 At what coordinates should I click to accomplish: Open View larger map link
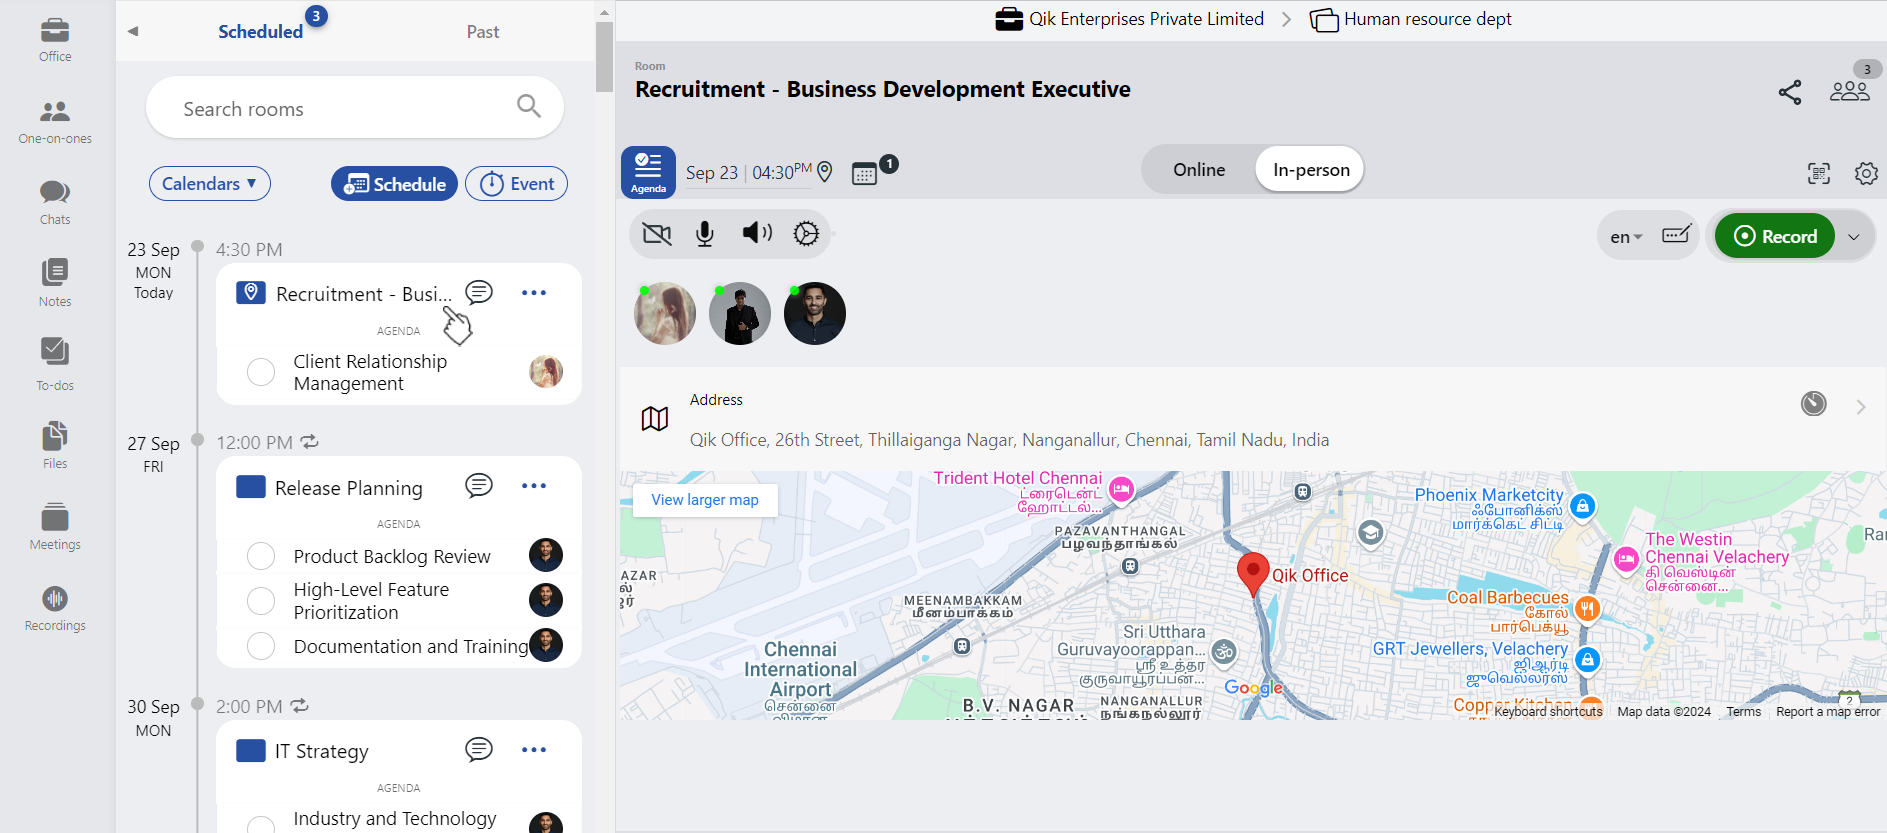click(705, 500)
